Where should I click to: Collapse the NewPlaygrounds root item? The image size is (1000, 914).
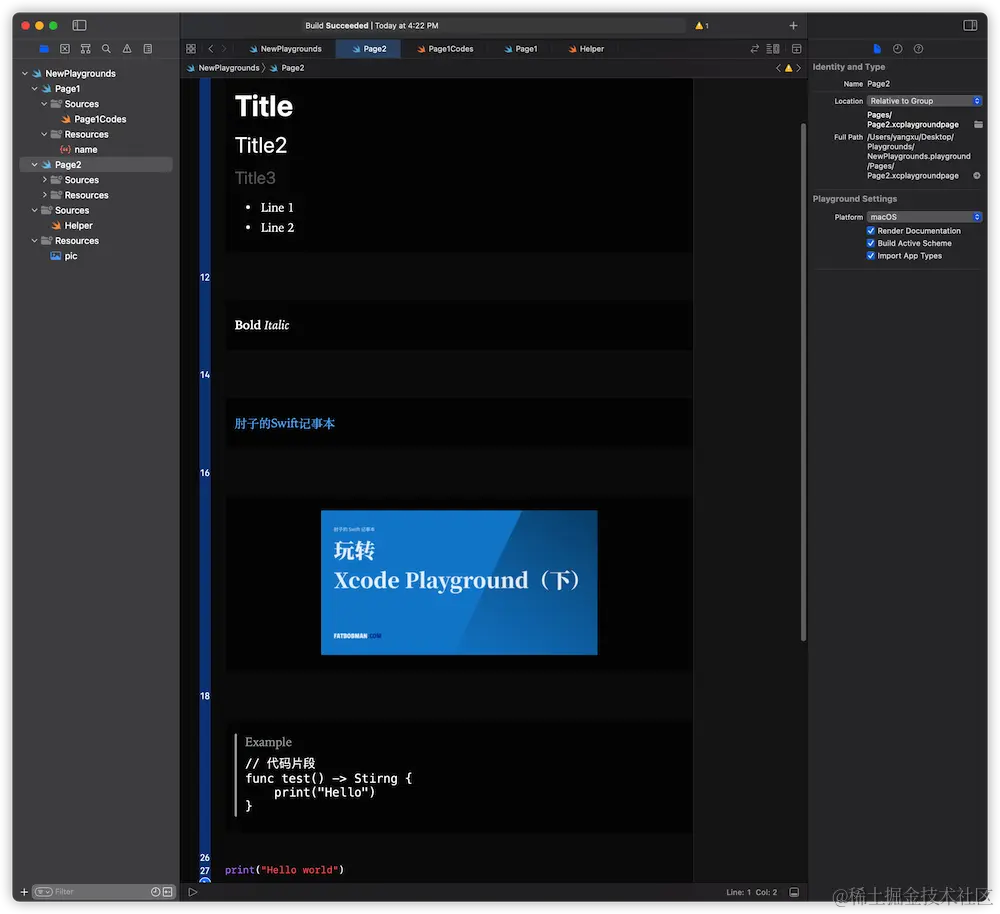coord(25,73)
